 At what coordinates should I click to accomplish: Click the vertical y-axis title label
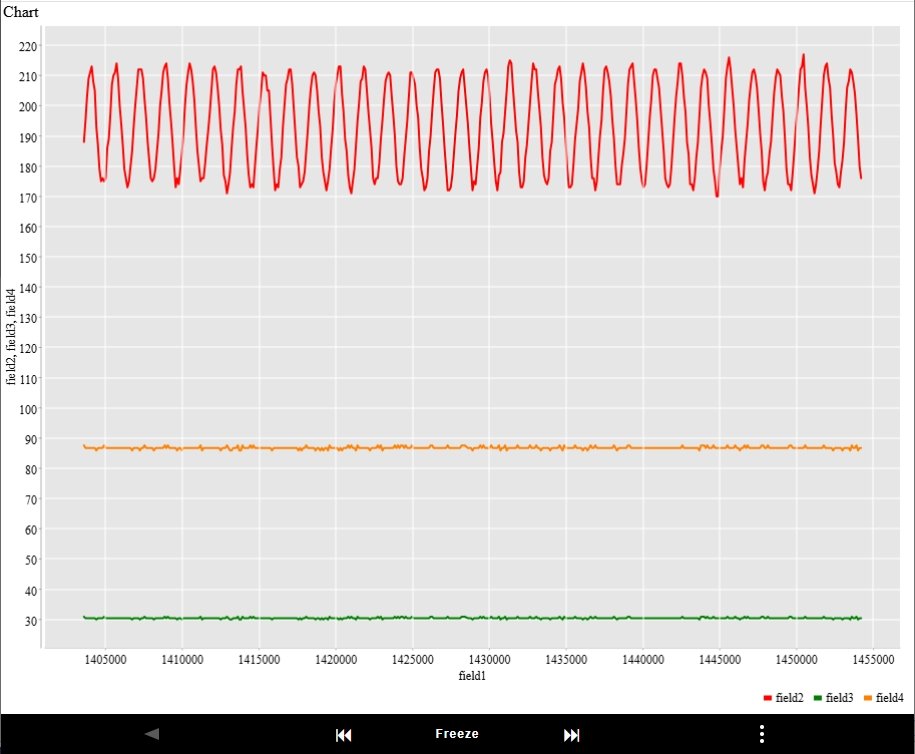[x=12, y=336]
